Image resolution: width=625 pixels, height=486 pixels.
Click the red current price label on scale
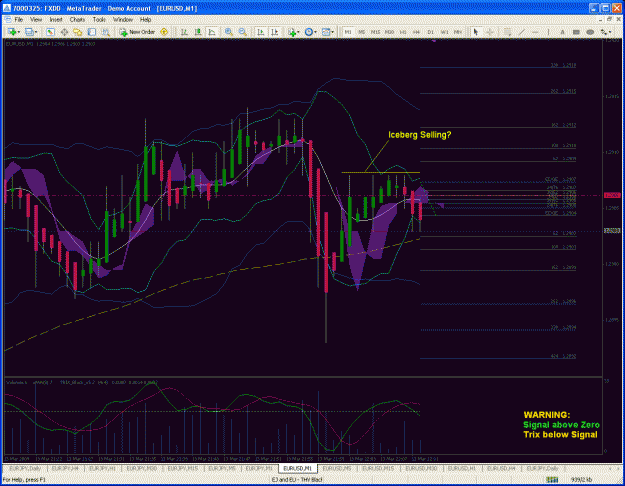click(x=612, y=195)
